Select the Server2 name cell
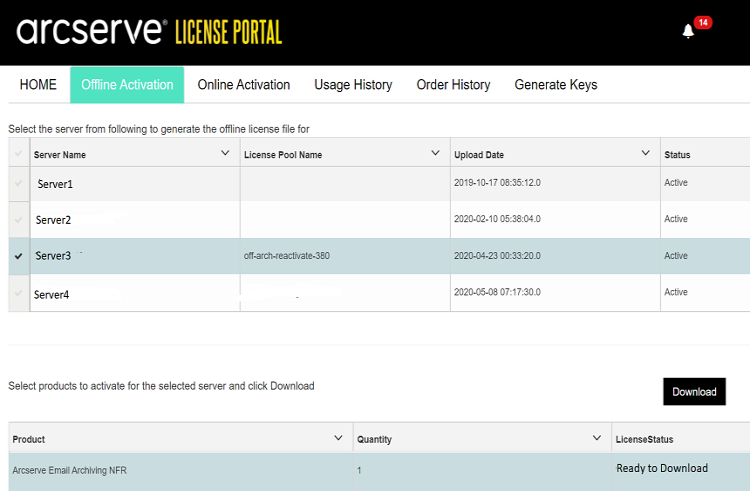The image size is (750, 491). 135,220
